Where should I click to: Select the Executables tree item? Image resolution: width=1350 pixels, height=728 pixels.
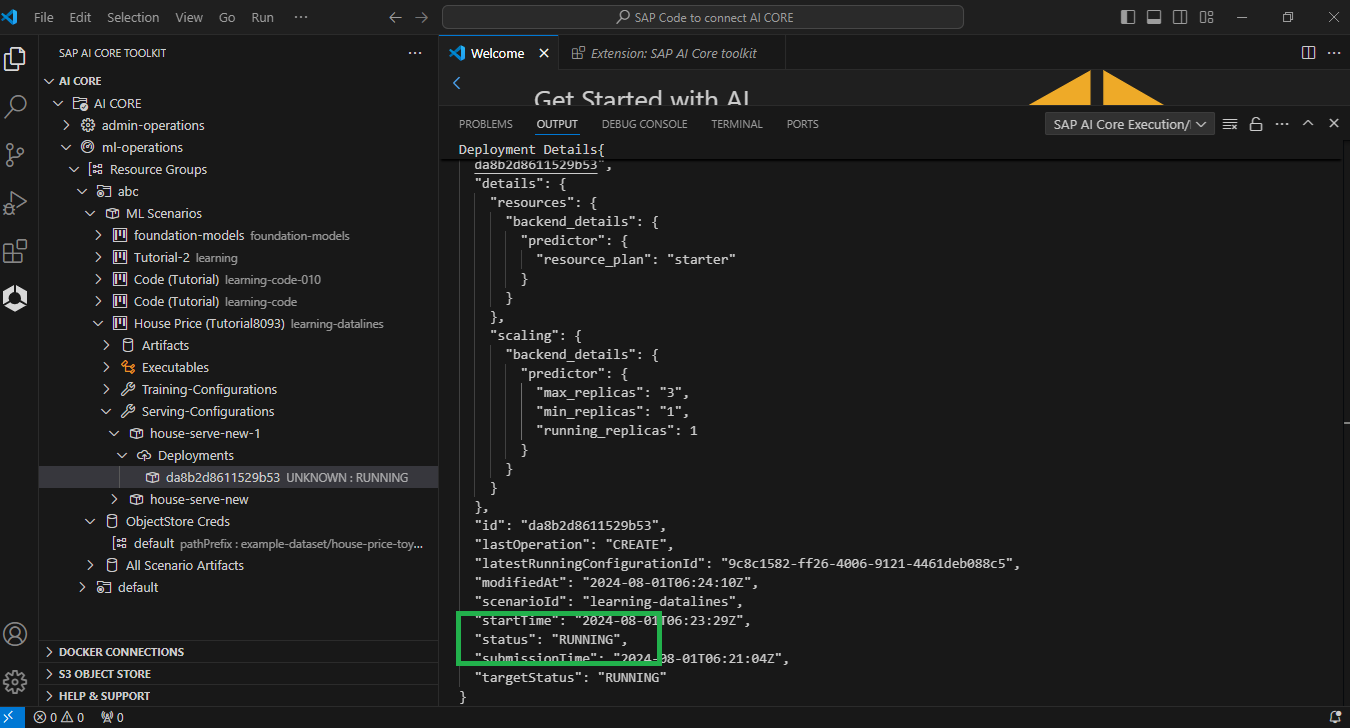(238, 367)
